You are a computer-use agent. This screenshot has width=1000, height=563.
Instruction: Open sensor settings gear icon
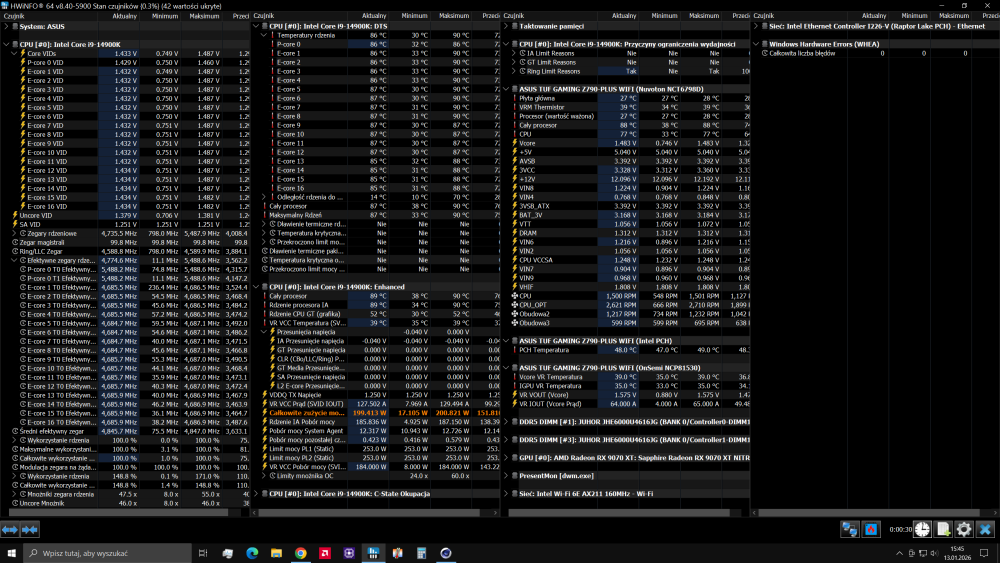(964, 529)
